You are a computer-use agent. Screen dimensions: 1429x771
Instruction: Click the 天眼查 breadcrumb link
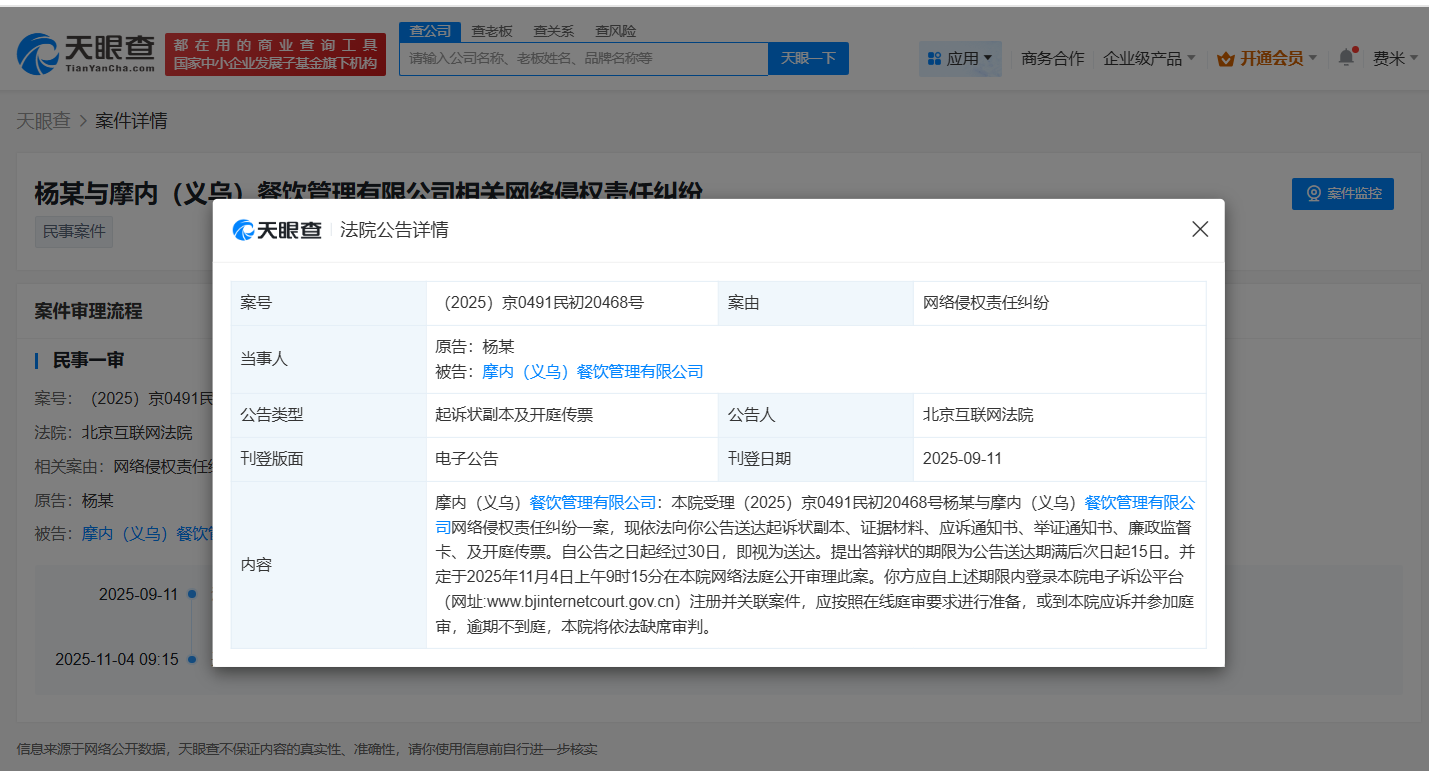[43, 121]
